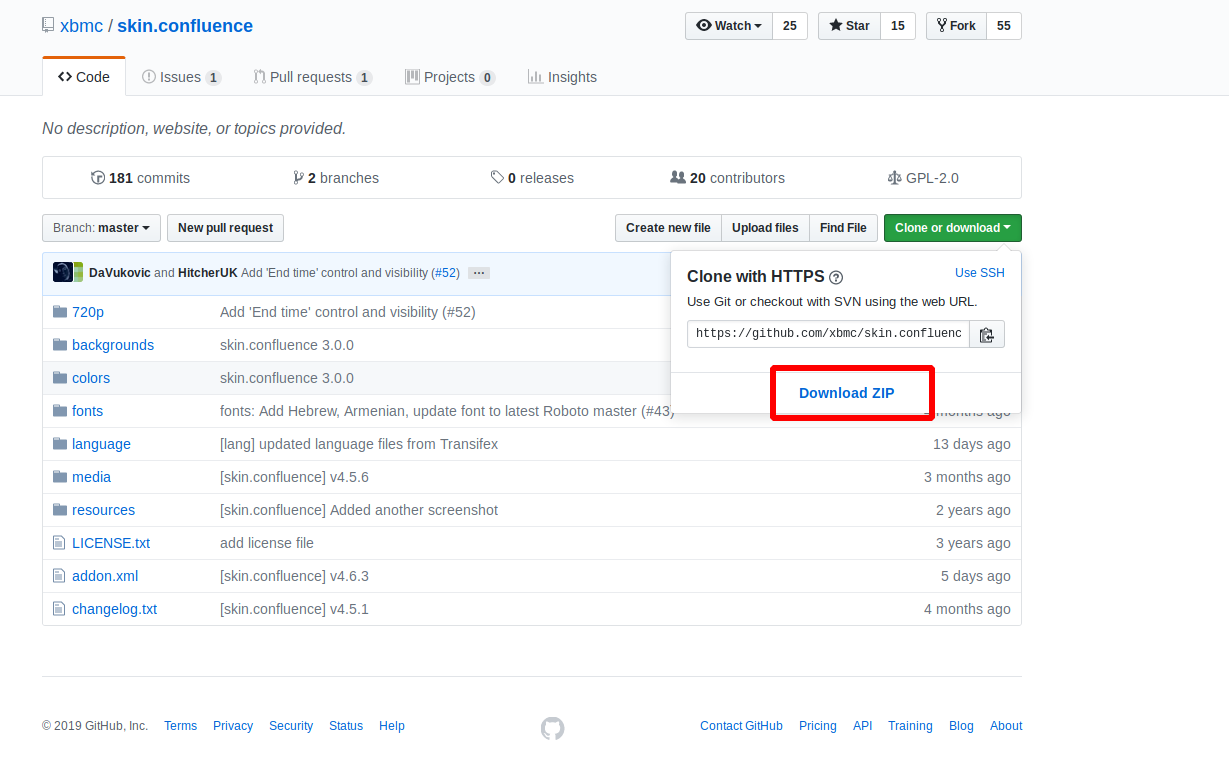Click Create new file
This screenshot has width=1229, height=767.
(x=668, y=228)
